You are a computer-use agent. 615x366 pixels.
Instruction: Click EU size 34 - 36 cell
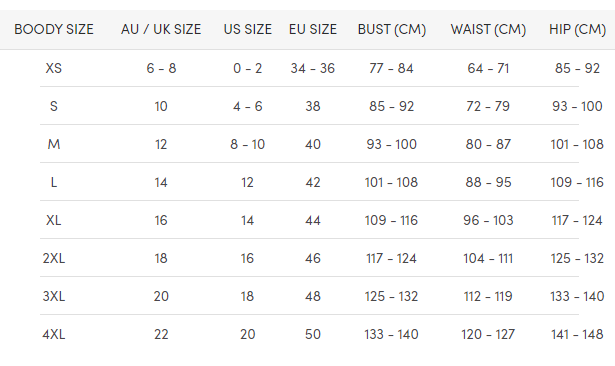pyautogui.click(x=313, y=68)
